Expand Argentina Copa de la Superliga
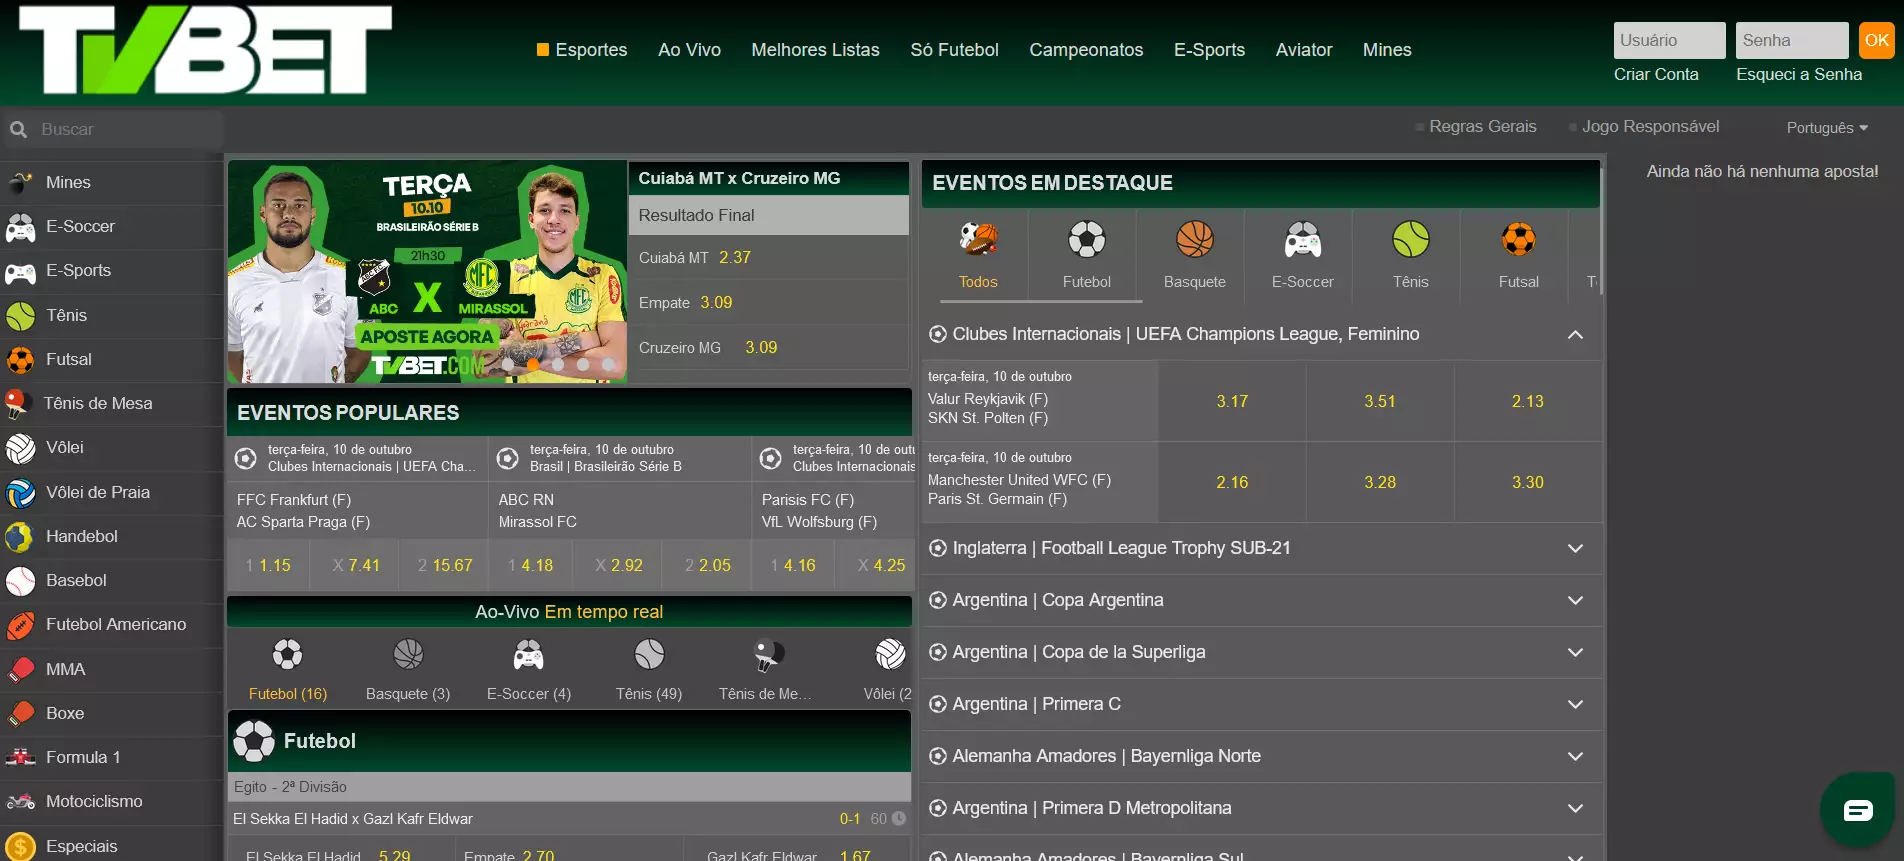This screenshot has height=861, width=1904. pos(1576,653)
